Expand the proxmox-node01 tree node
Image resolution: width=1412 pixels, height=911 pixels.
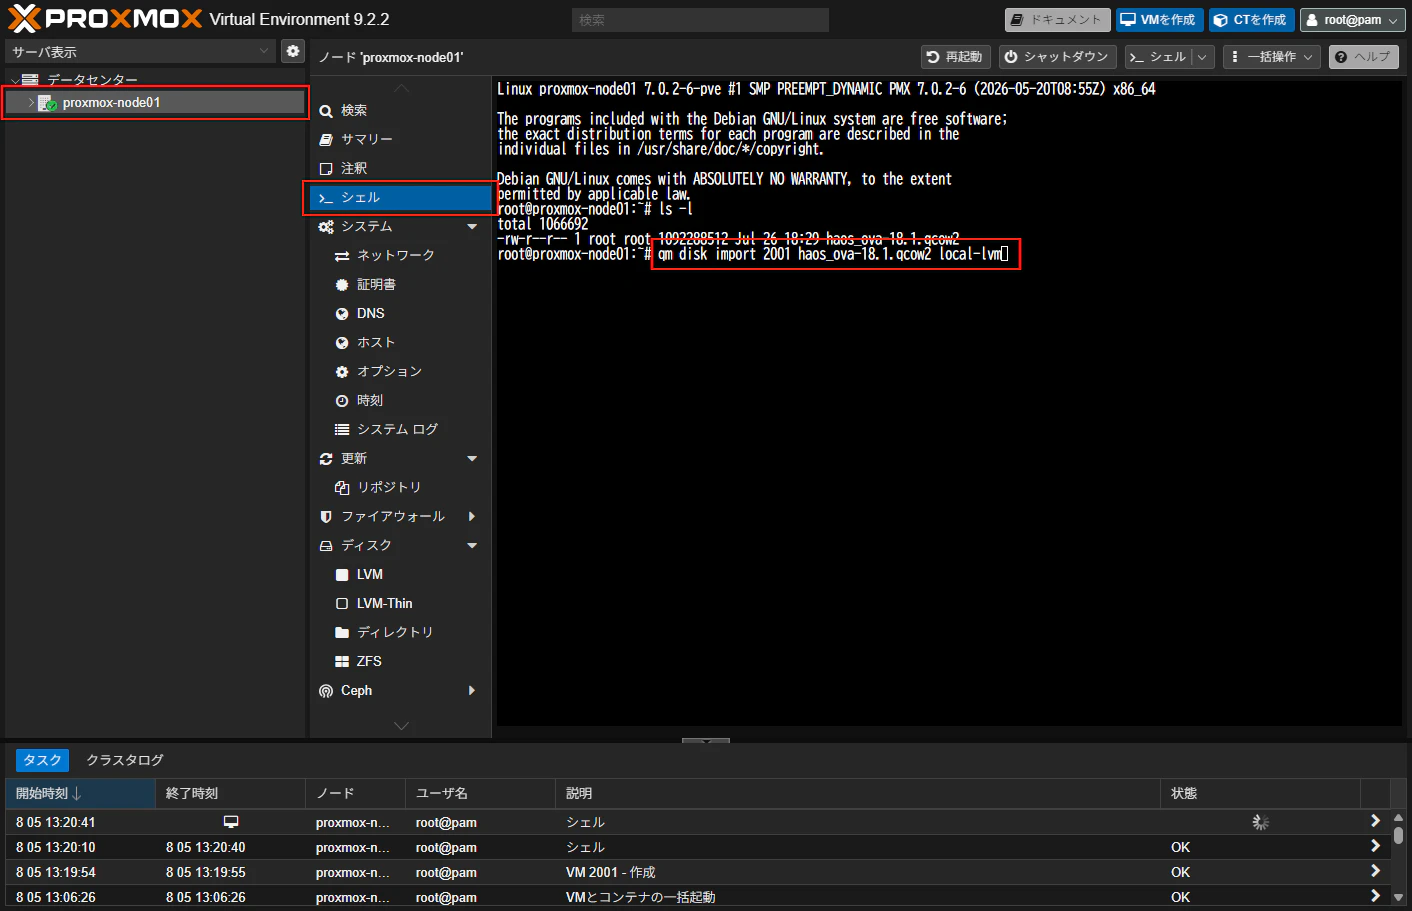click(x=31, y=103)
